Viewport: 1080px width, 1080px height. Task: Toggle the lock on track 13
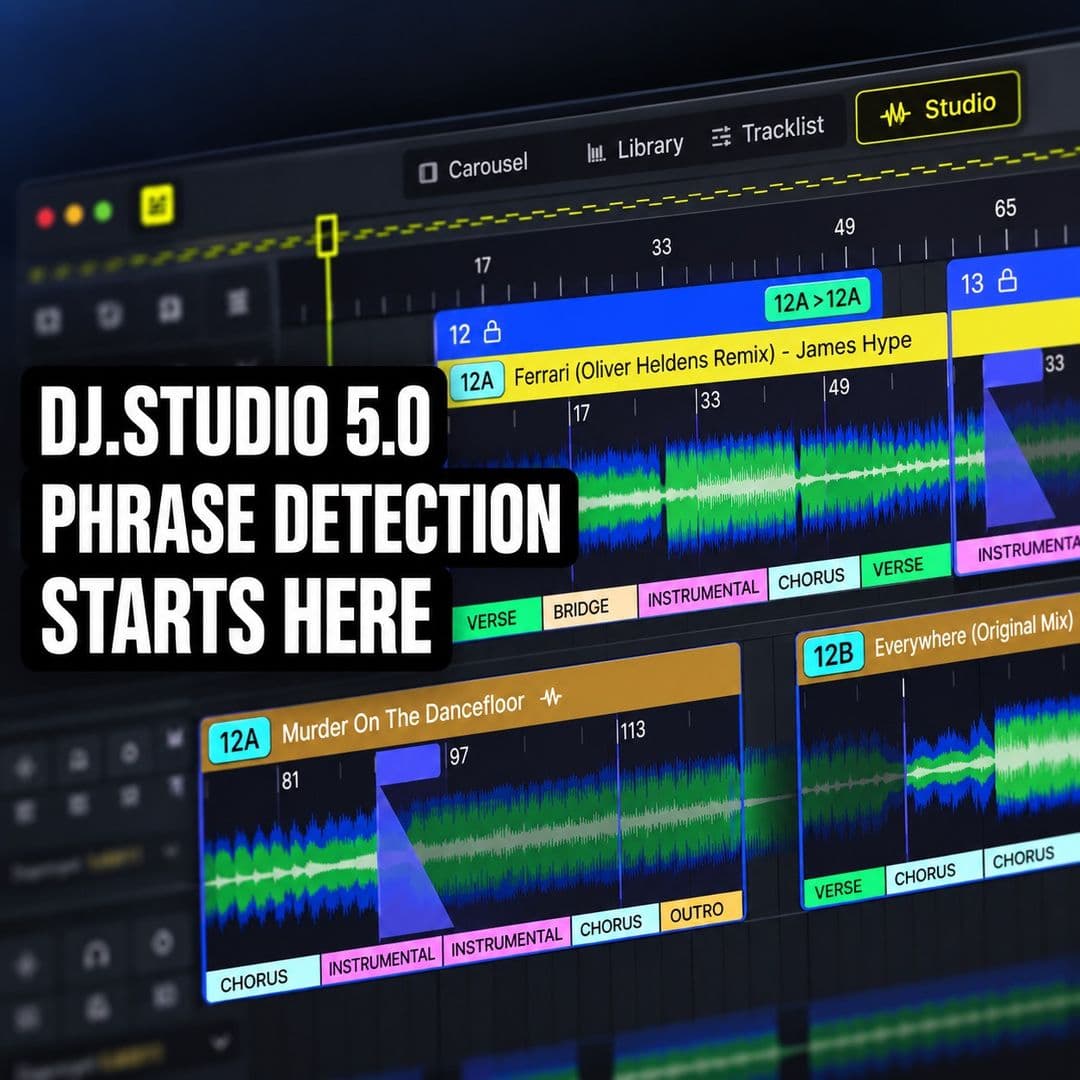click(1008, 280)
